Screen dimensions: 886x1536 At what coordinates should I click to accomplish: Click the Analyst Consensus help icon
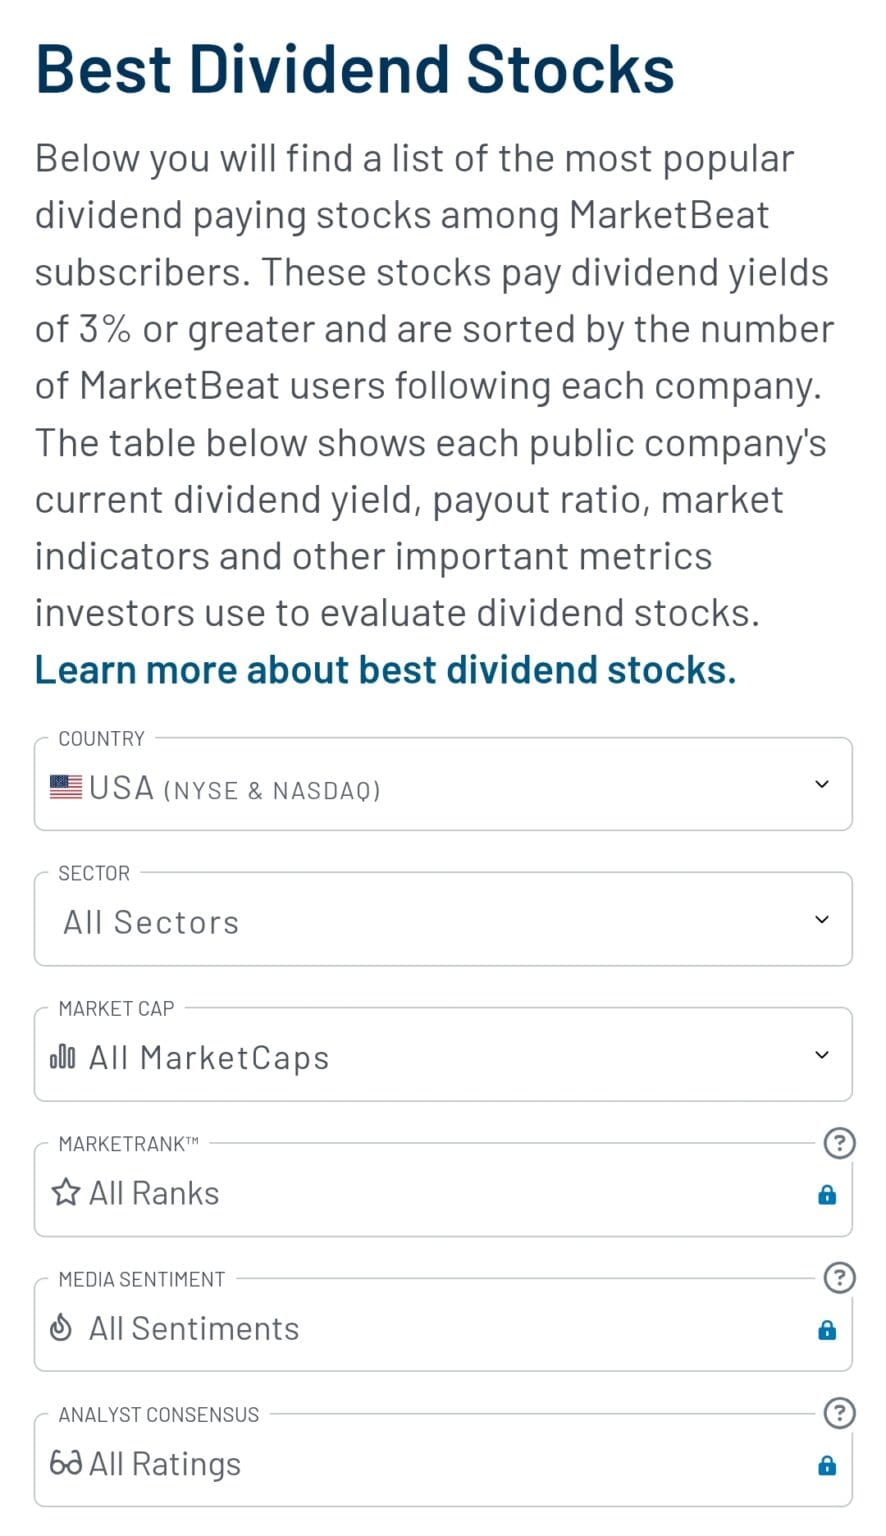[839, 1413]
